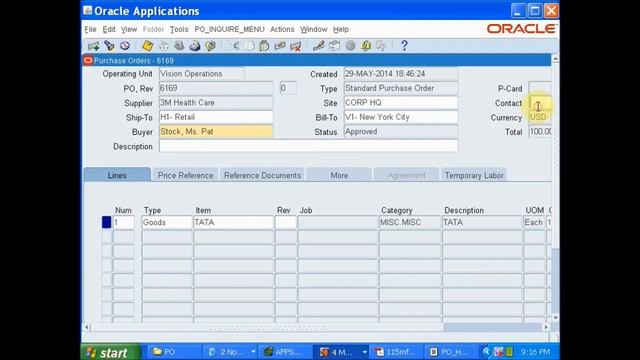This screenshot has height=360, width=640.
Task: Click the line Description cell TATA
Action: [482, 222]
